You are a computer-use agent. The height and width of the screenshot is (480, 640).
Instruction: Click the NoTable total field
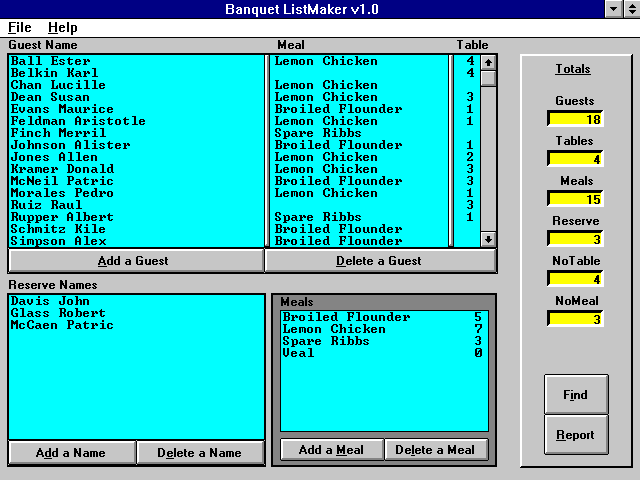pyautogui.click(x=574, y=279)
